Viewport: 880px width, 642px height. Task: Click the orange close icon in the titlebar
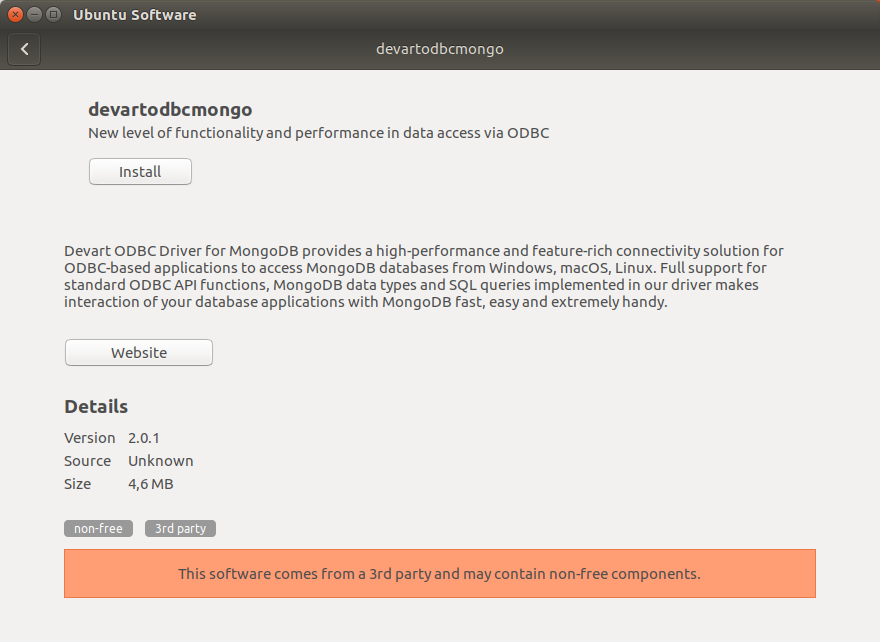[x=15, y=14]
